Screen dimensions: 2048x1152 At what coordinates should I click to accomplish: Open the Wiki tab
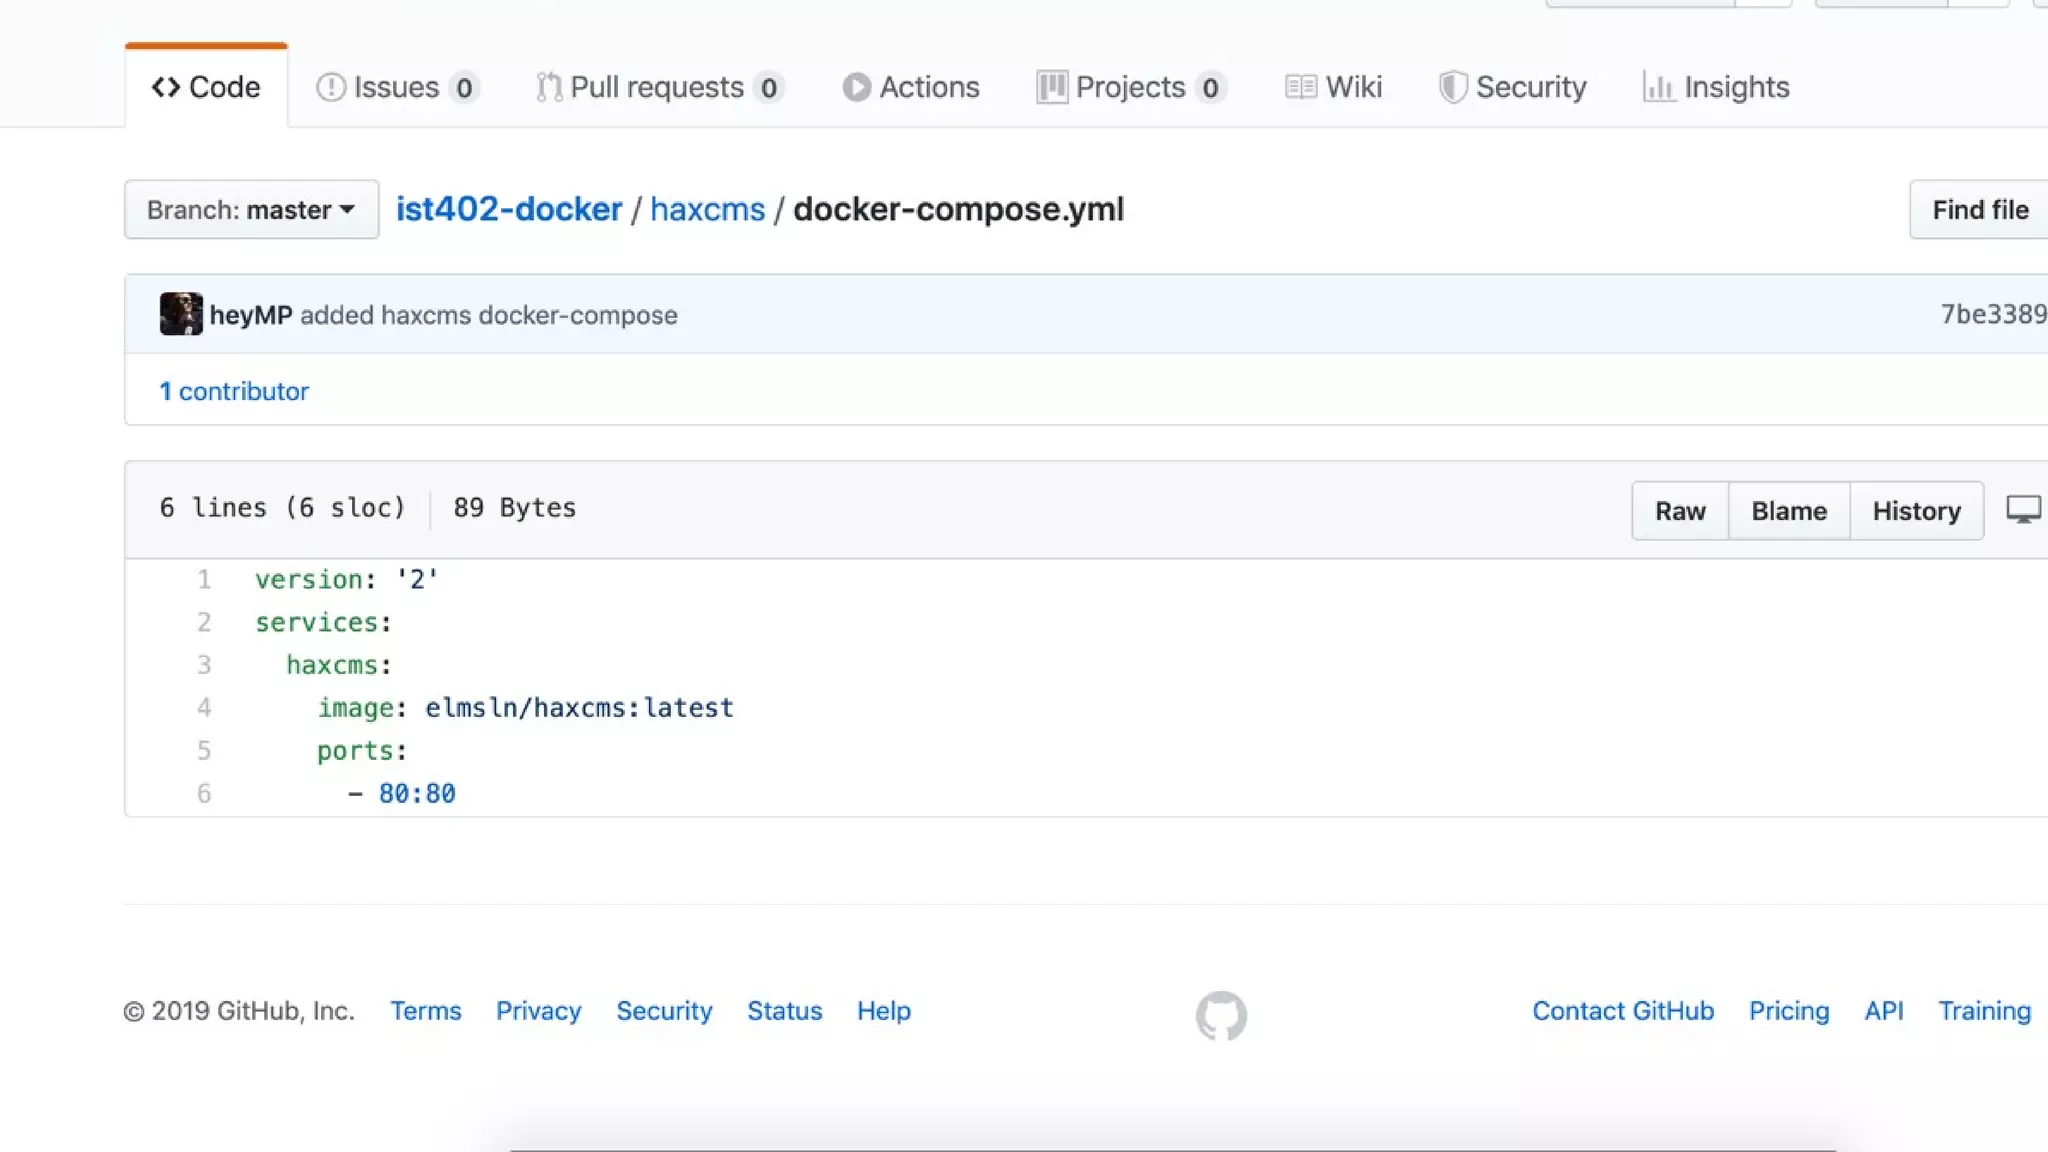pos(1334,88)
